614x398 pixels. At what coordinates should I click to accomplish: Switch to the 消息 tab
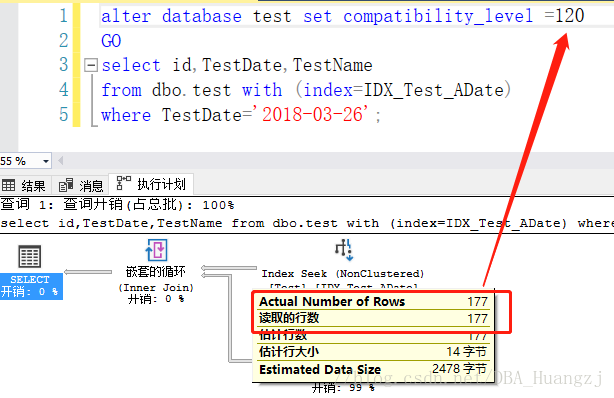coord(81,185)
